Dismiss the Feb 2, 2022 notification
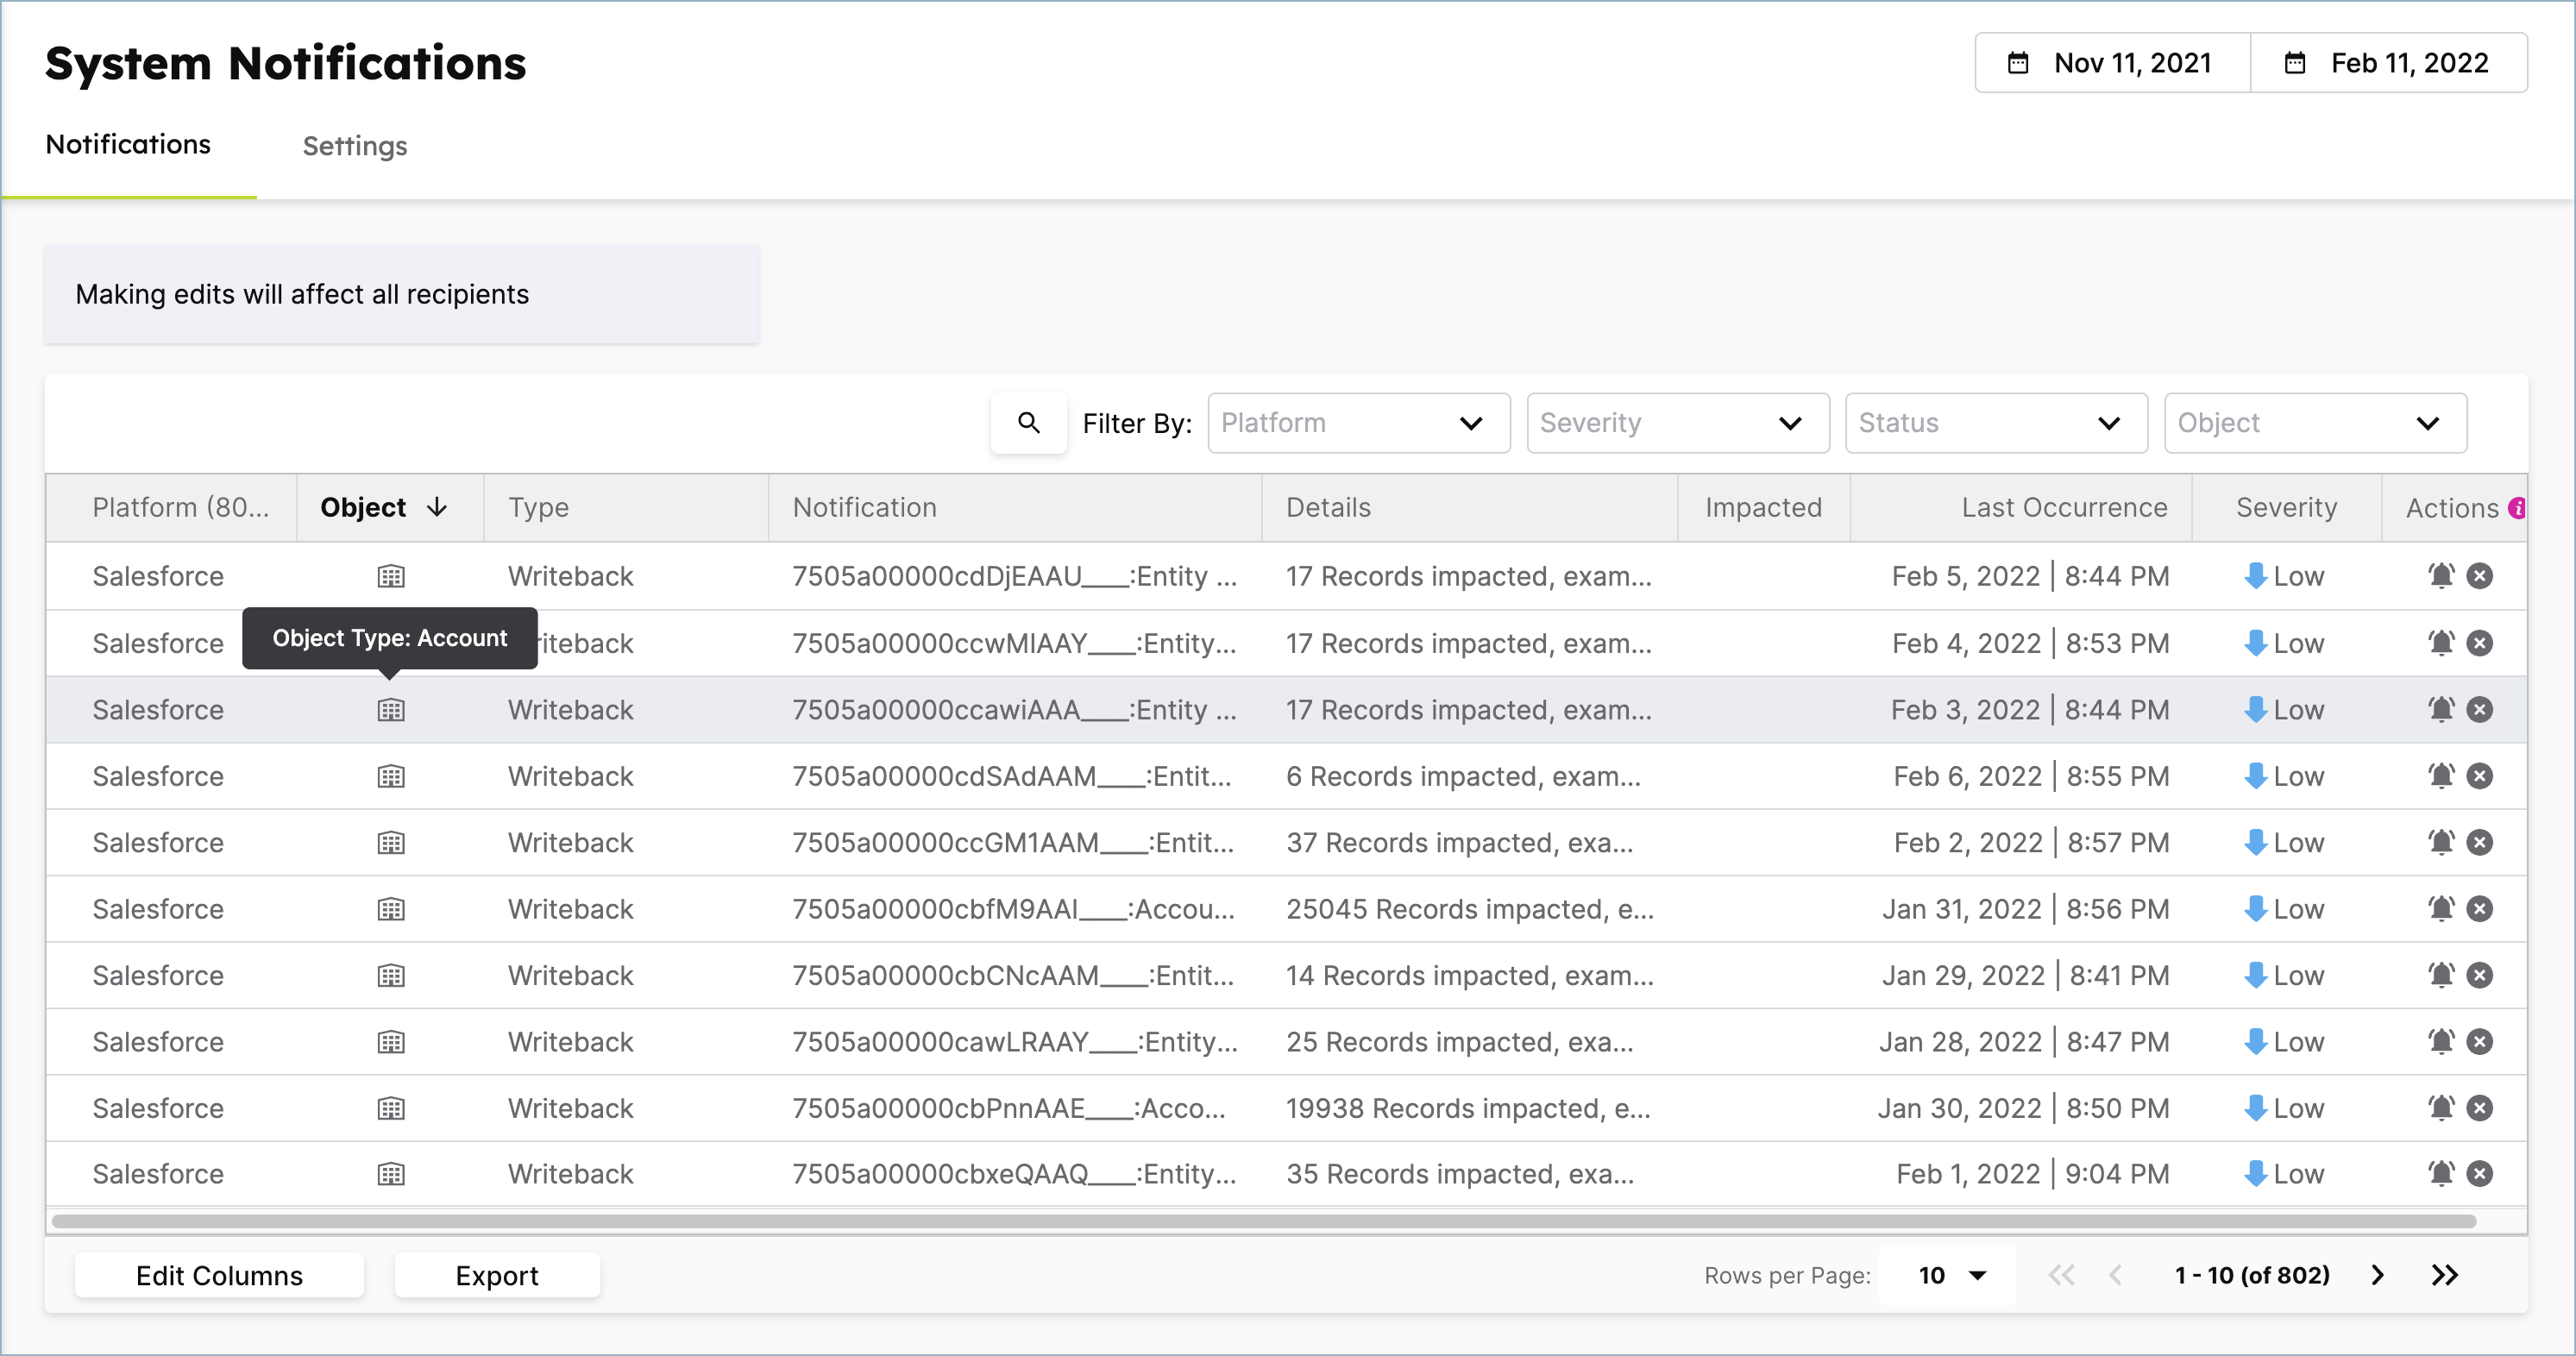Image resolution: width=2576 pixels, height=1356 pixels. (x=2479, y=843)
